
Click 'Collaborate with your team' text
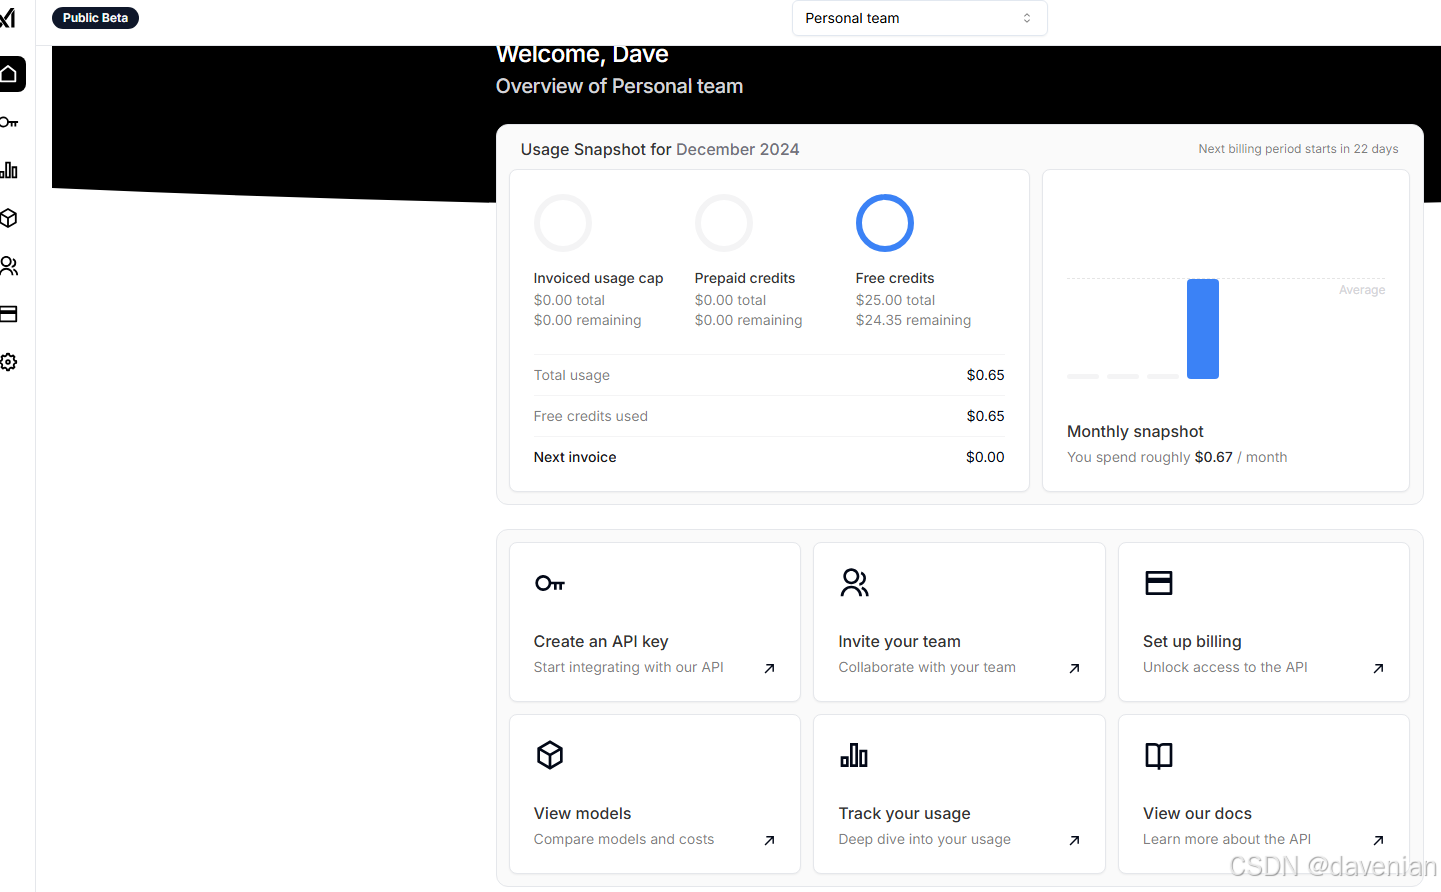tap(927, 667)
